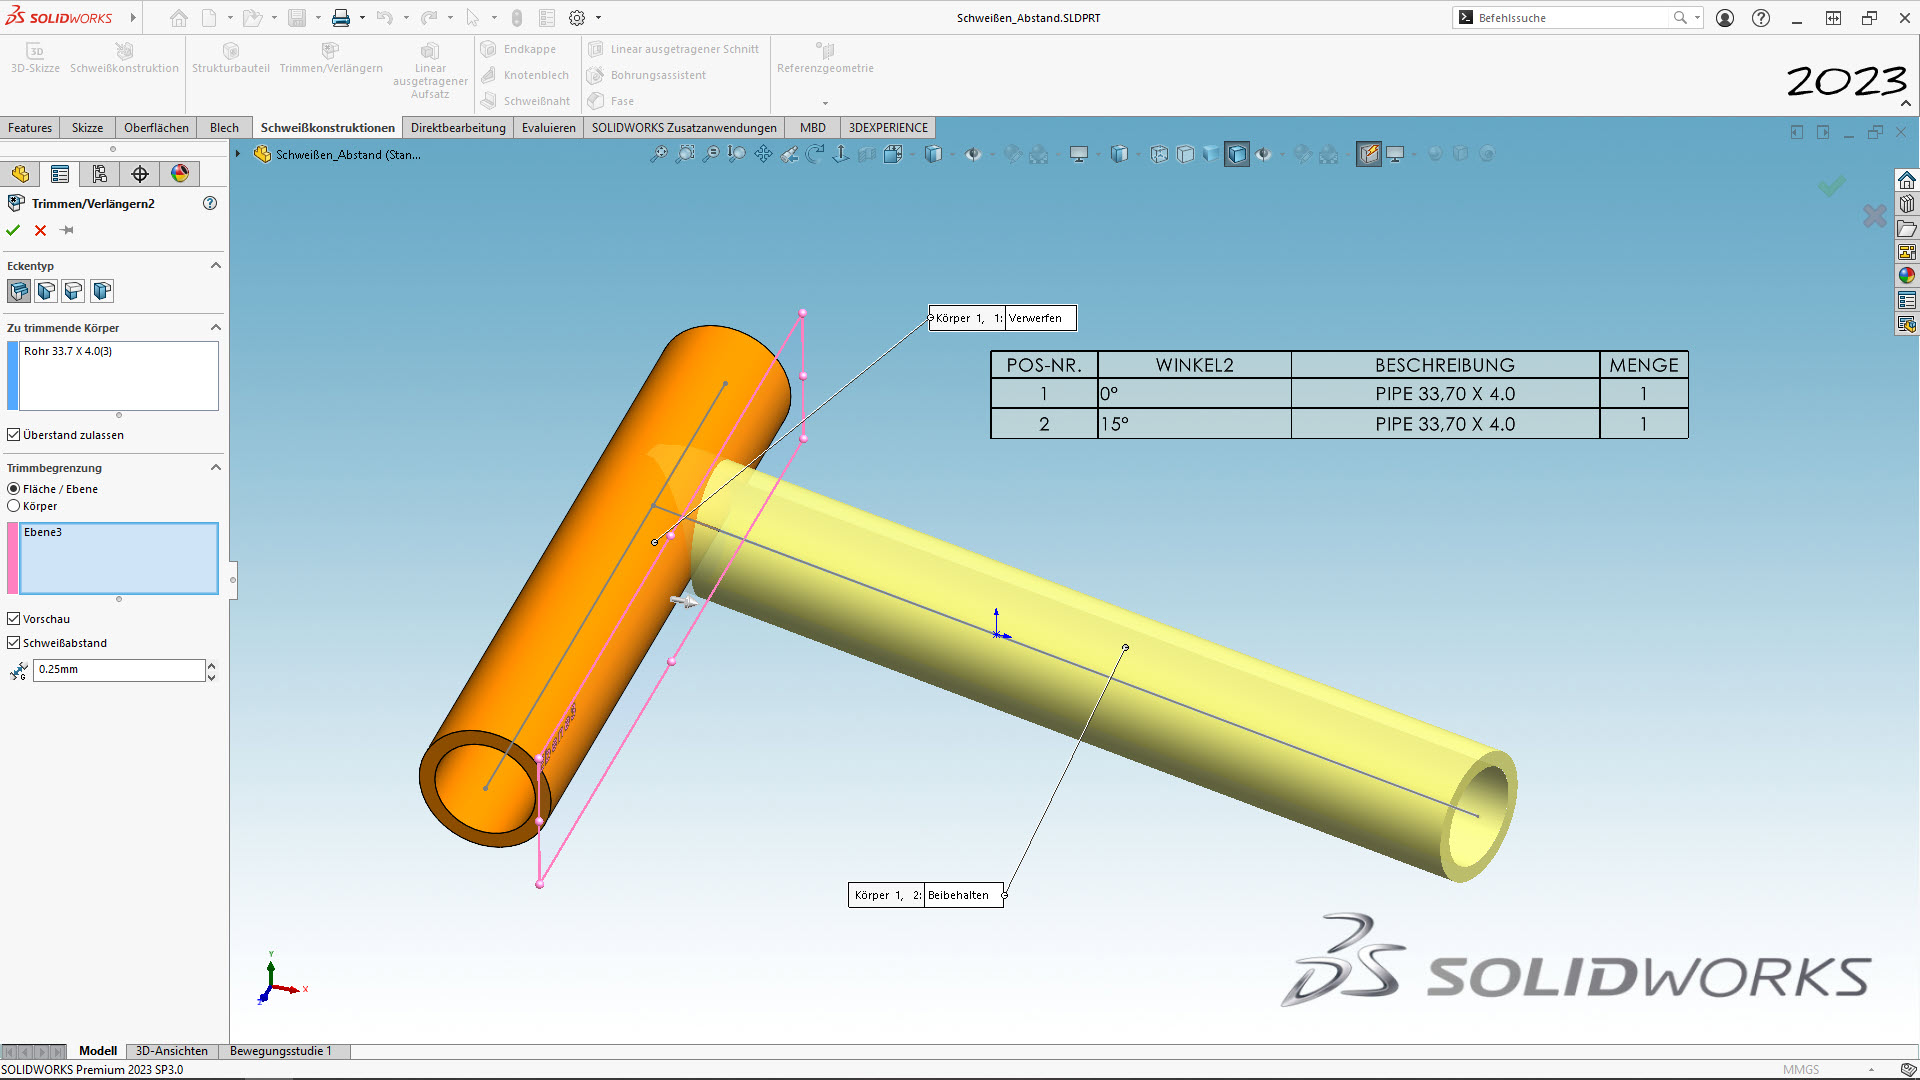This screenshot has height=1080, width=1920.
Task: Open the ConfigurationManager tab
Action: coord(100,174)
